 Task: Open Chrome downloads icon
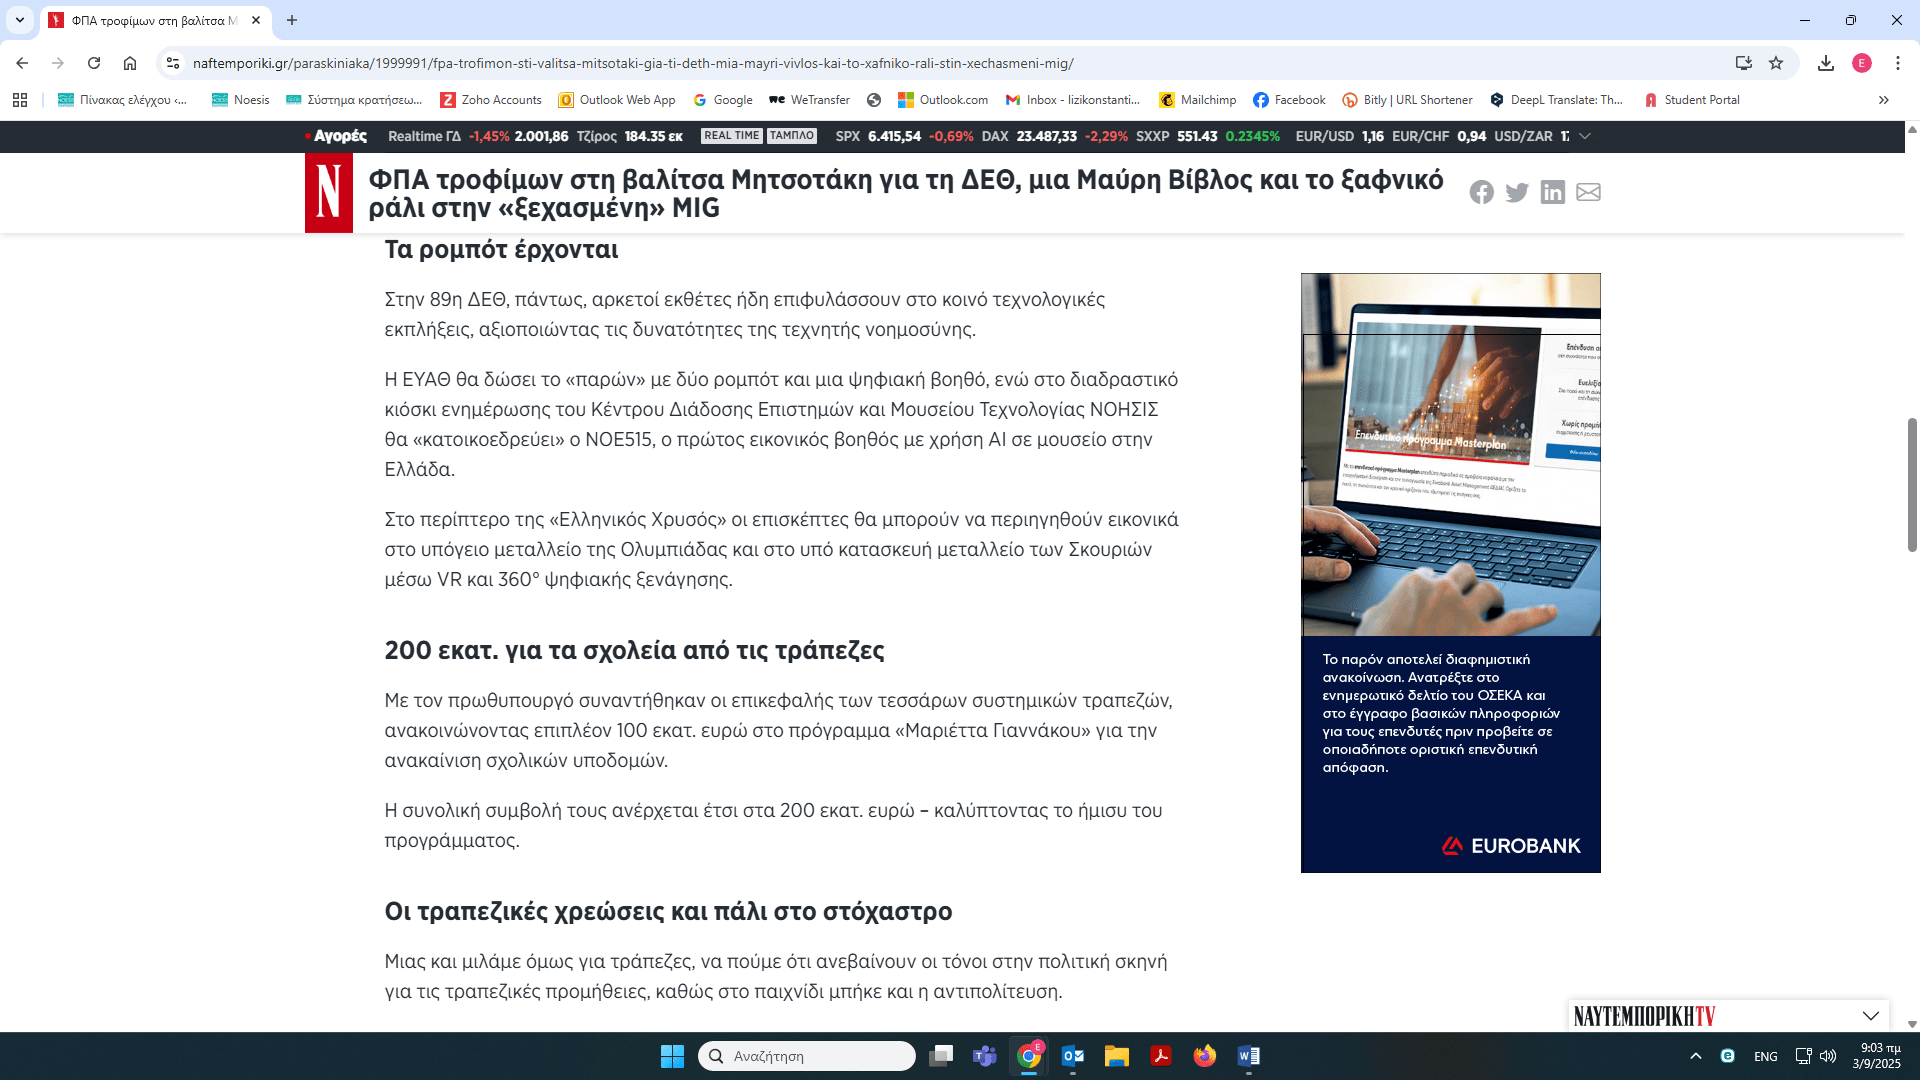click(x=1826, y=63)
